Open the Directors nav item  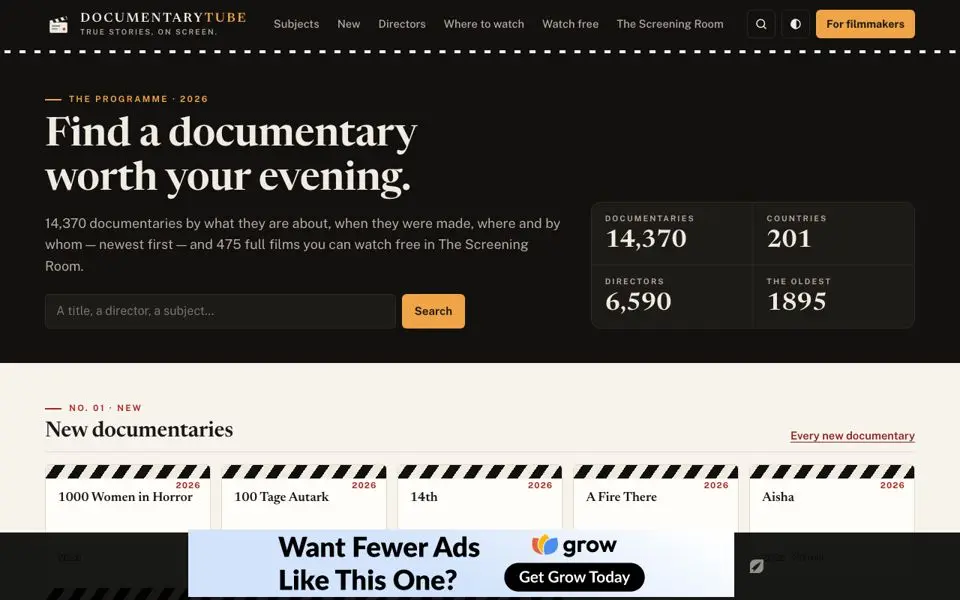point(402,24)
